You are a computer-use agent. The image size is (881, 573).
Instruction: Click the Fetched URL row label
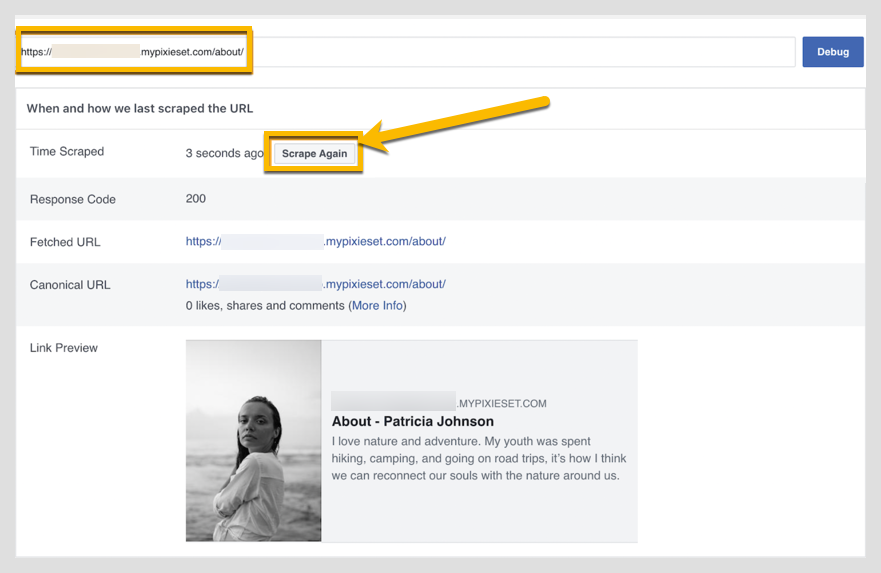coord(65,242)
